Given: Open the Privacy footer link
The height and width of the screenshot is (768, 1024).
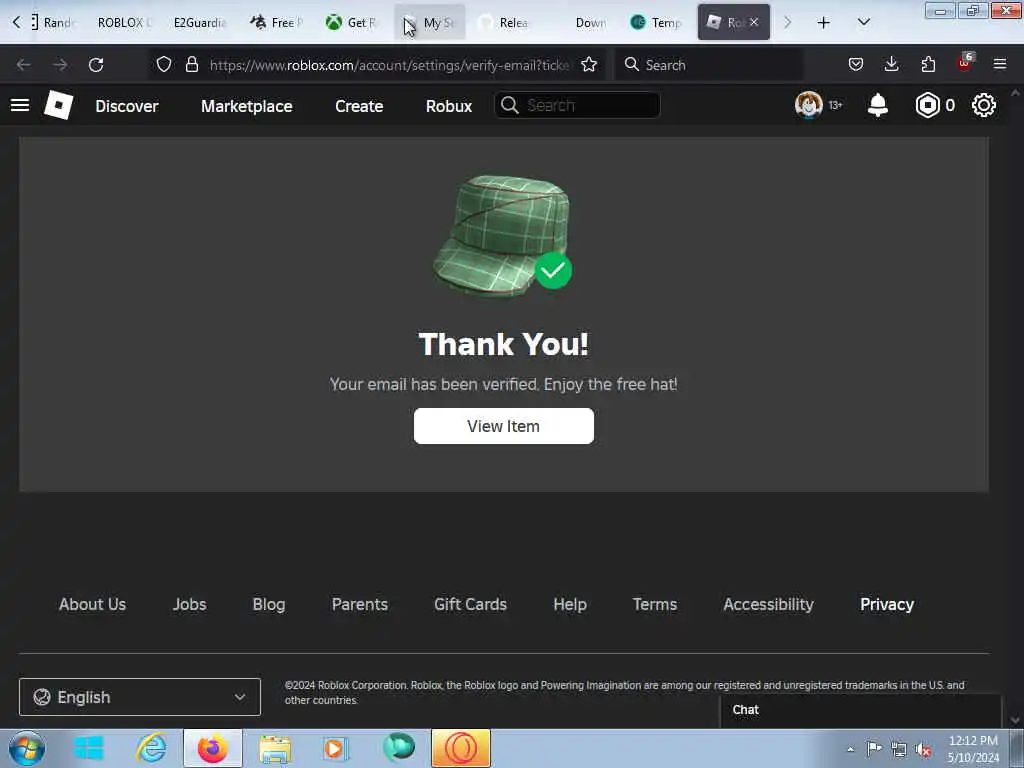Looking at the screenshot, I should click(x=887, y=605).
